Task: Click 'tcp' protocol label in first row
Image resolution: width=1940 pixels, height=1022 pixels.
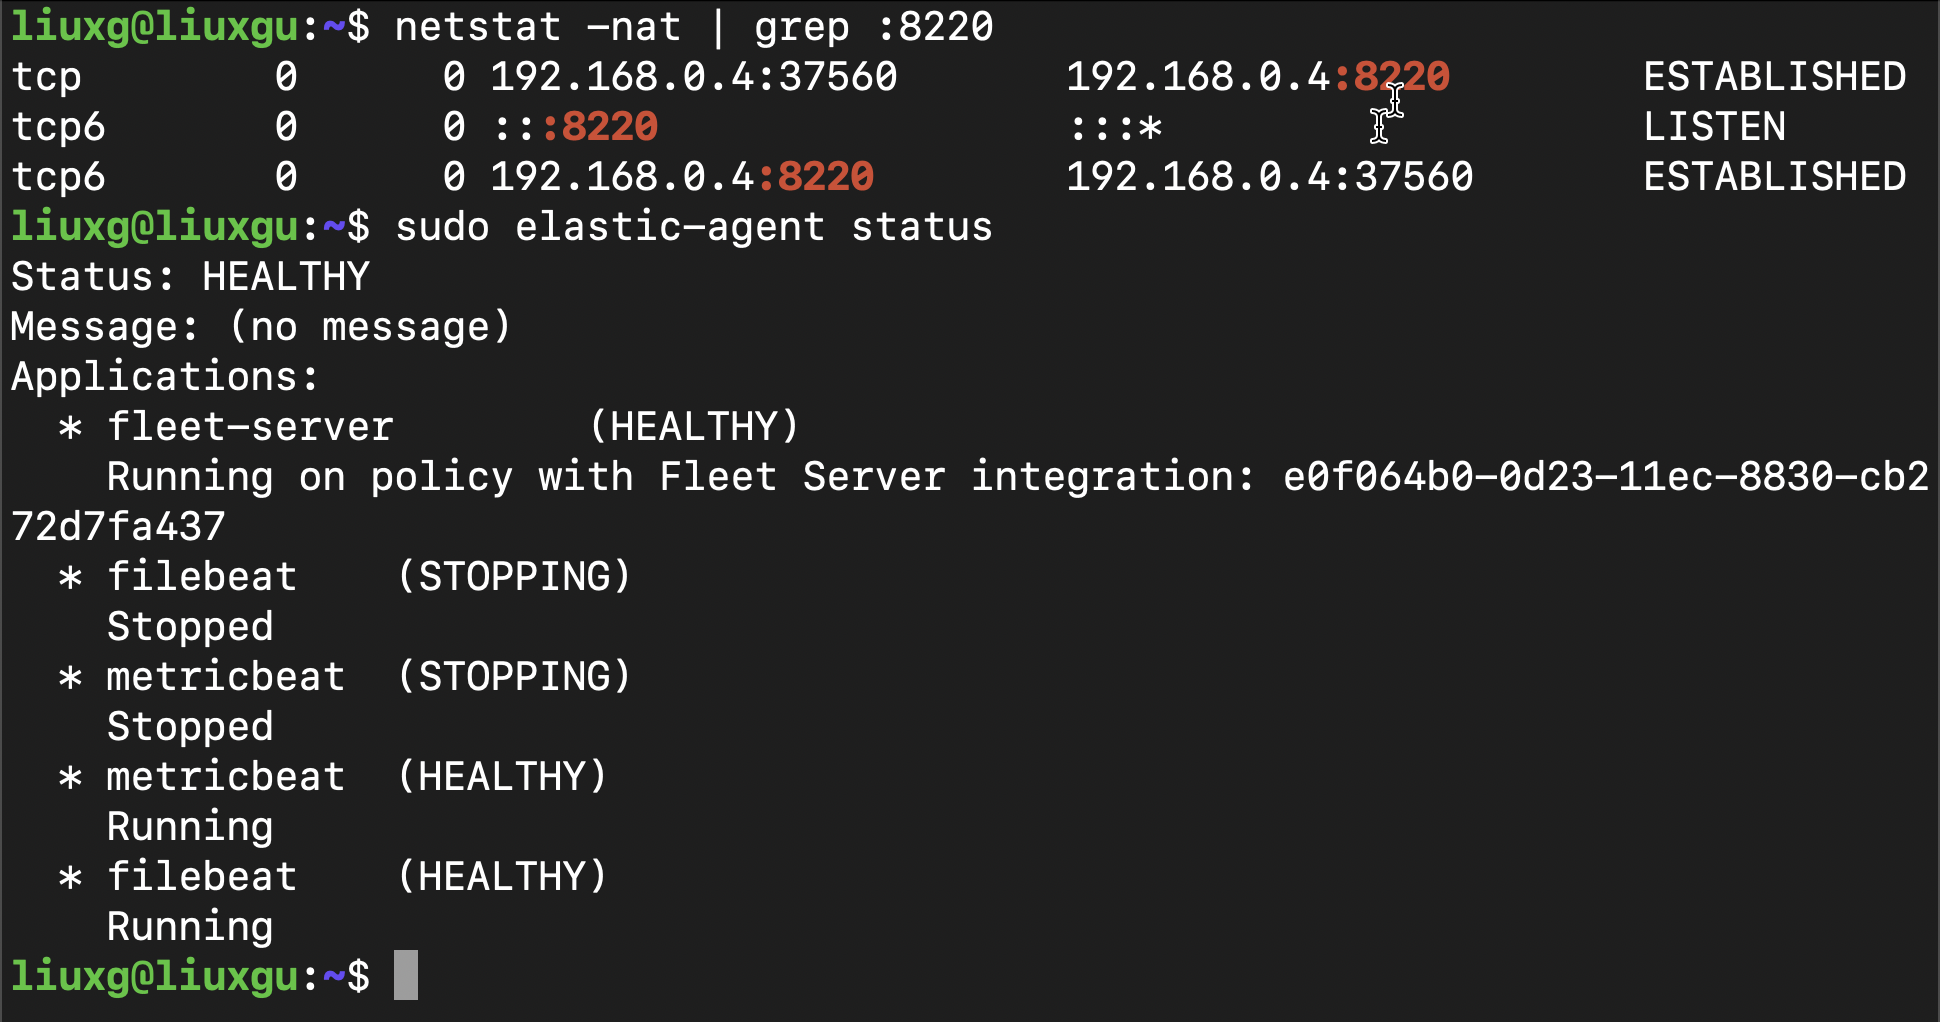Action: pos(46,77)
